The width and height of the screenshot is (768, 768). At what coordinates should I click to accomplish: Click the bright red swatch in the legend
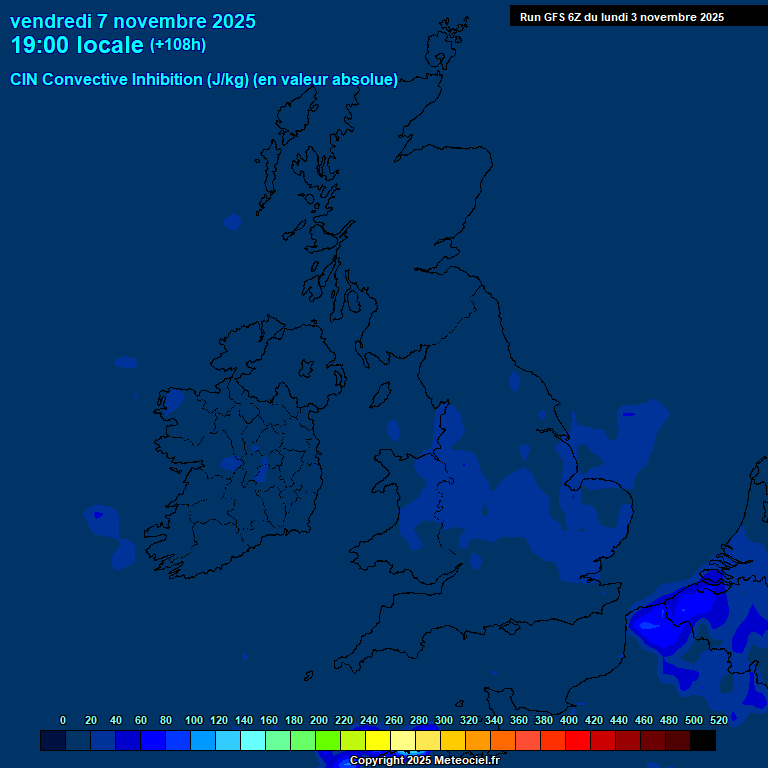point(578,741)
